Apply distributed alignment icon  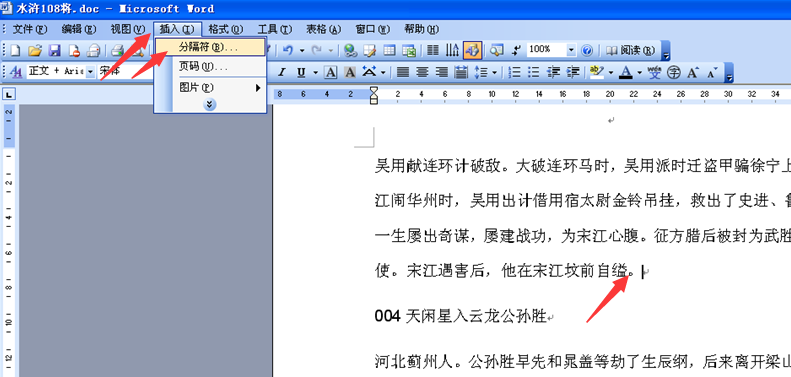click(x=461, y=72)
